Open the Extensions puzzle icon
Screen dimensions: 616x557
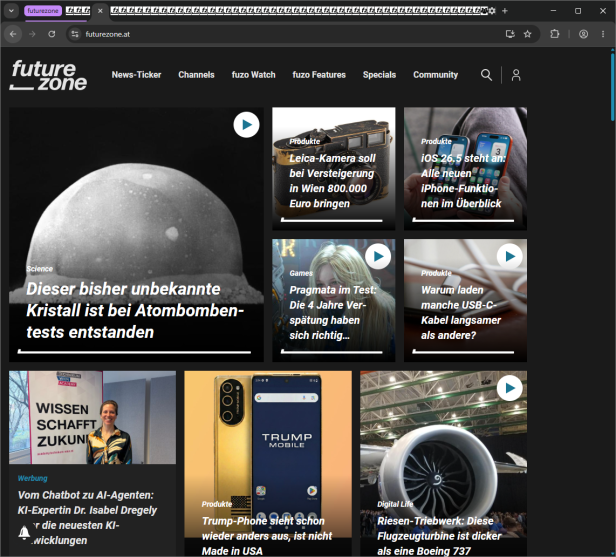click(555, 34)
